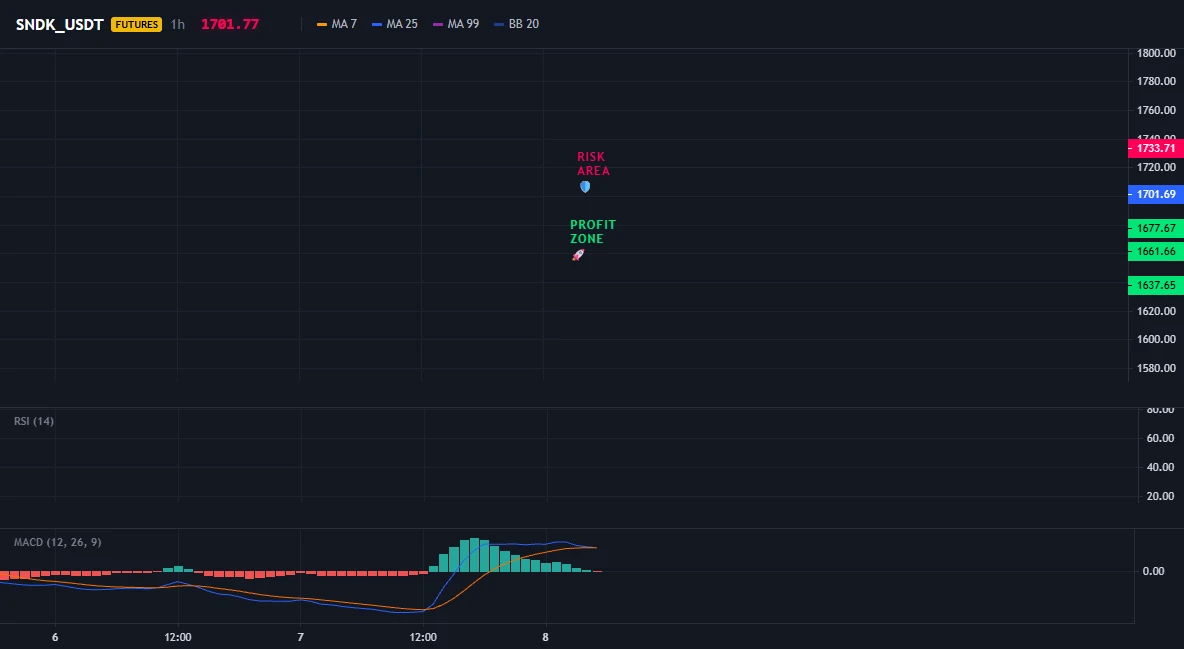Screen dimensions: 1184x649
Task: Open the 1h timeframe selector
Action: point(177,24)
